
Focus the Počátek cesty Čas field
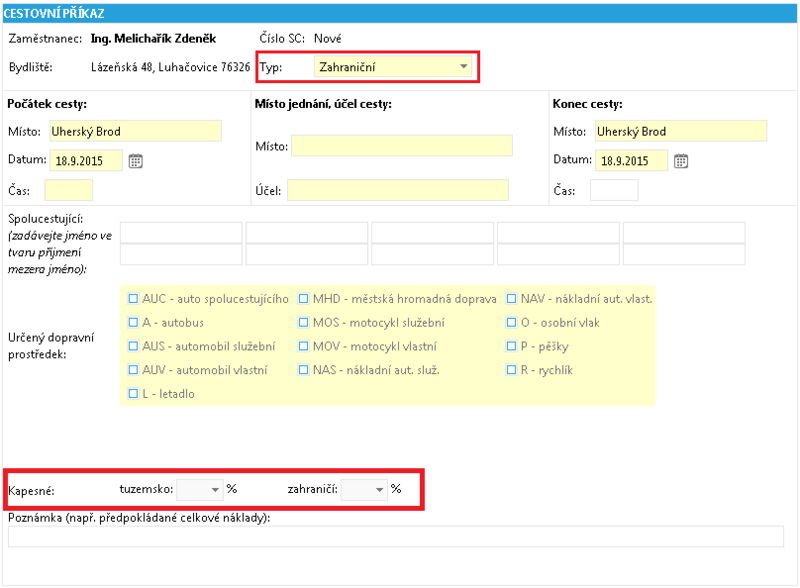(x=69, y=190)
